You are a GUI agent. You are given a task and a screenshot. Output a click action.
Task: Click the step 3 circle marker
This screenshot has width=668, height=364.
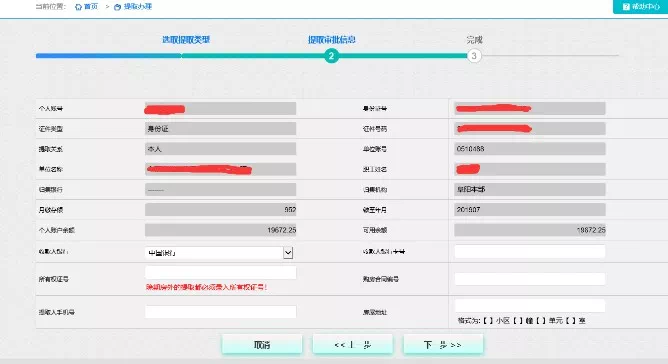[x=474, y=56]
